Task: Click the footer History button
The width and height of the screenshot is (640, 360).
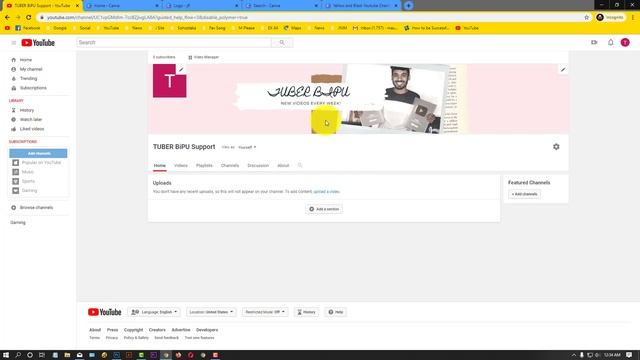Action: (x=307, y=312)
